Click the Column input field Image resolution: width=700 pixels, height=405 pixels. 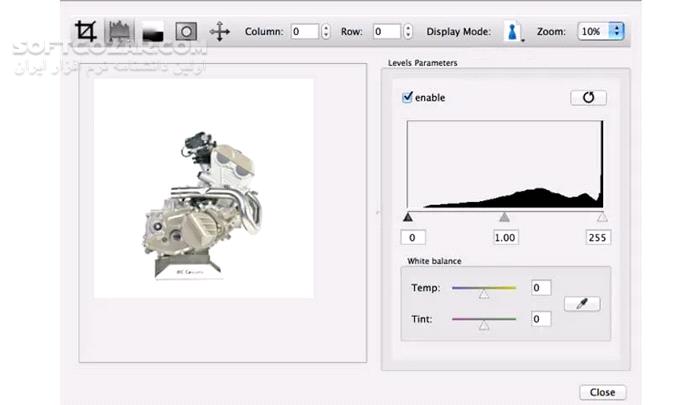click(305, 31)
